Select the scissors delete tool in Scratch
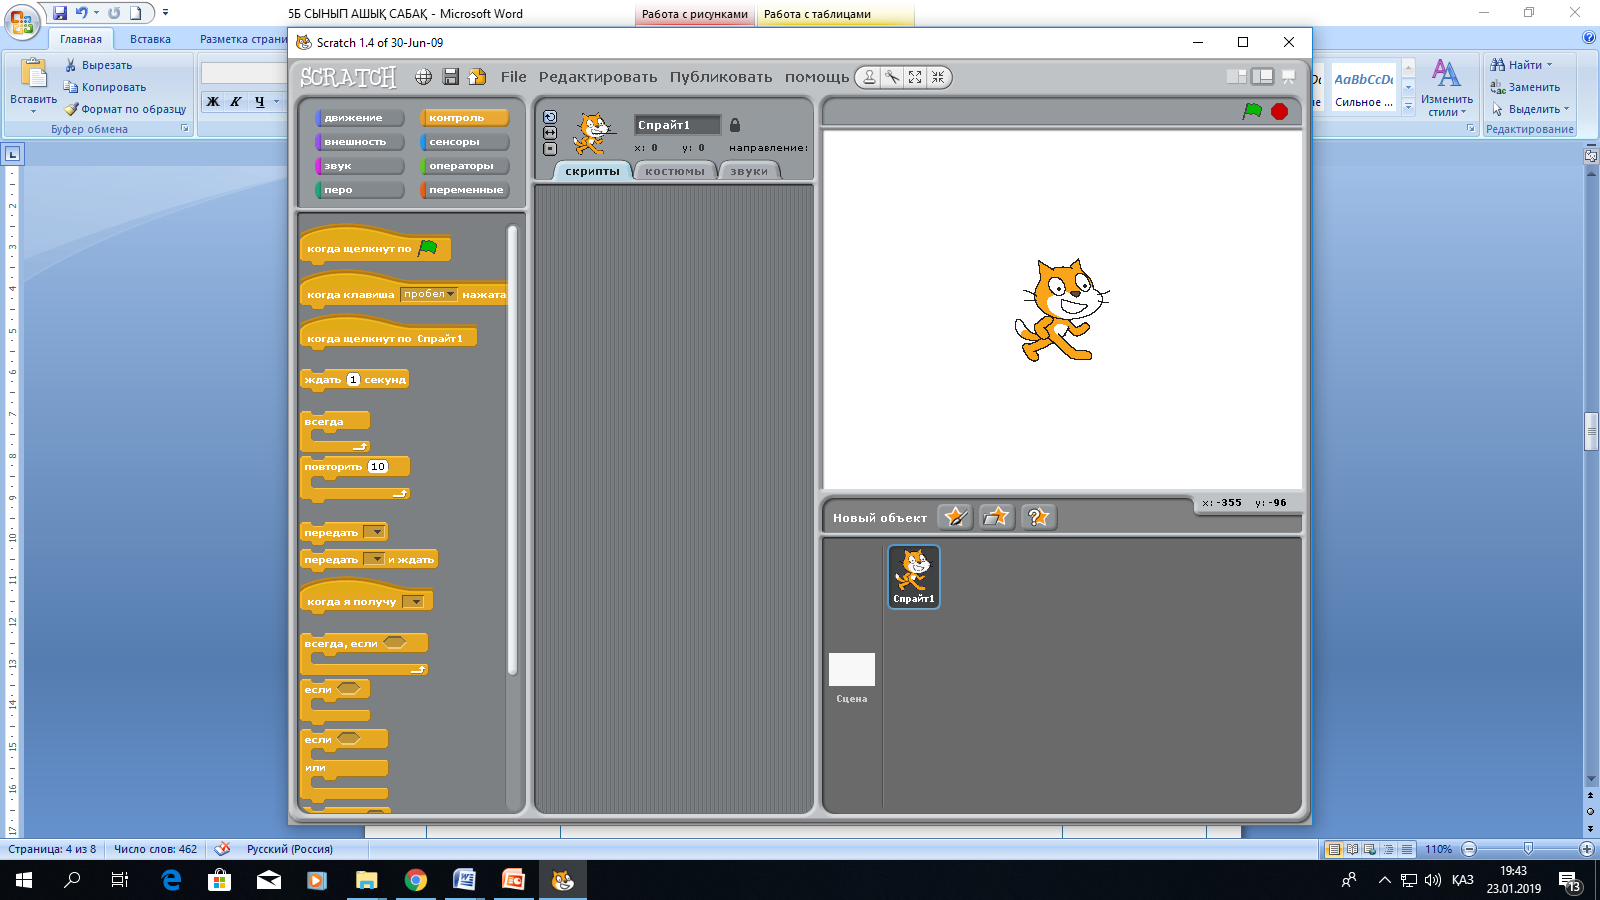 (892, 77)
